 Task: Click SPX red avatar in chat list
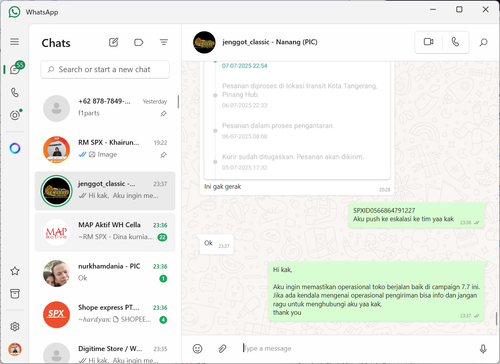(56, 315)
